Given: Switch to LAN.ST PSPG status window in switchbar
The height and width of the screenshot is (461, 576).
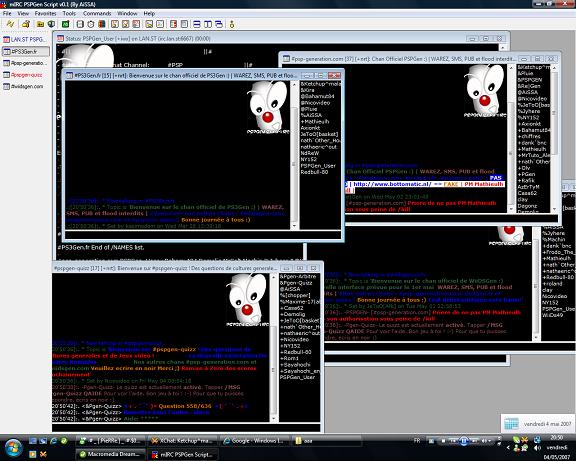Looking at the screenshot, I should [26, 39].
